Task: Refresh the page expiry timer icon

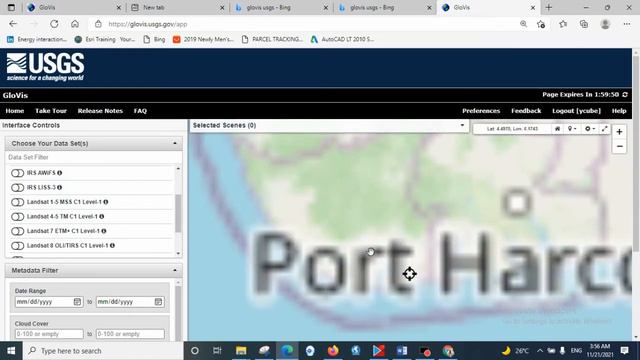Action: click(x=625, y=95)
